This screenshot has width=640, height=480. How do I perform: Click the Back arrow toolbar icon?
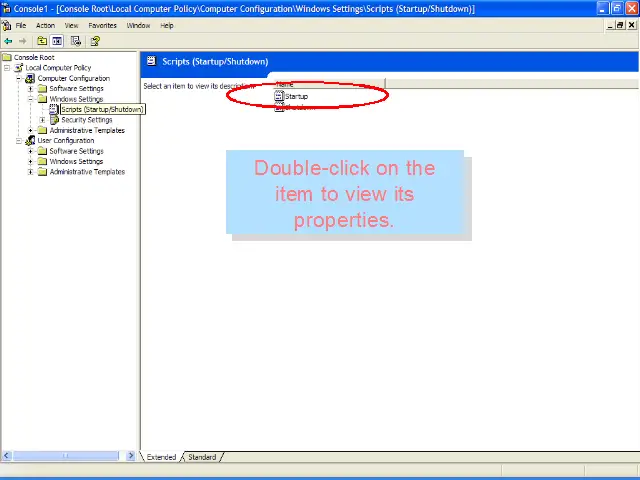(x=8, y=41)
